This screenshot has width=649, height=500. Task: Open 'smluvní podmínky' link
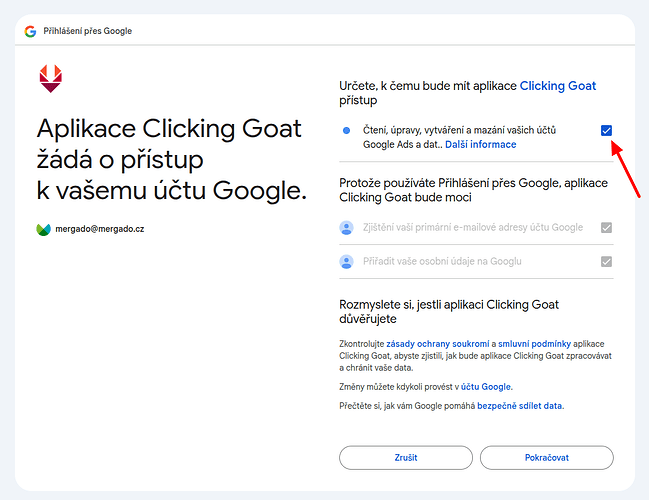(534, 344)
